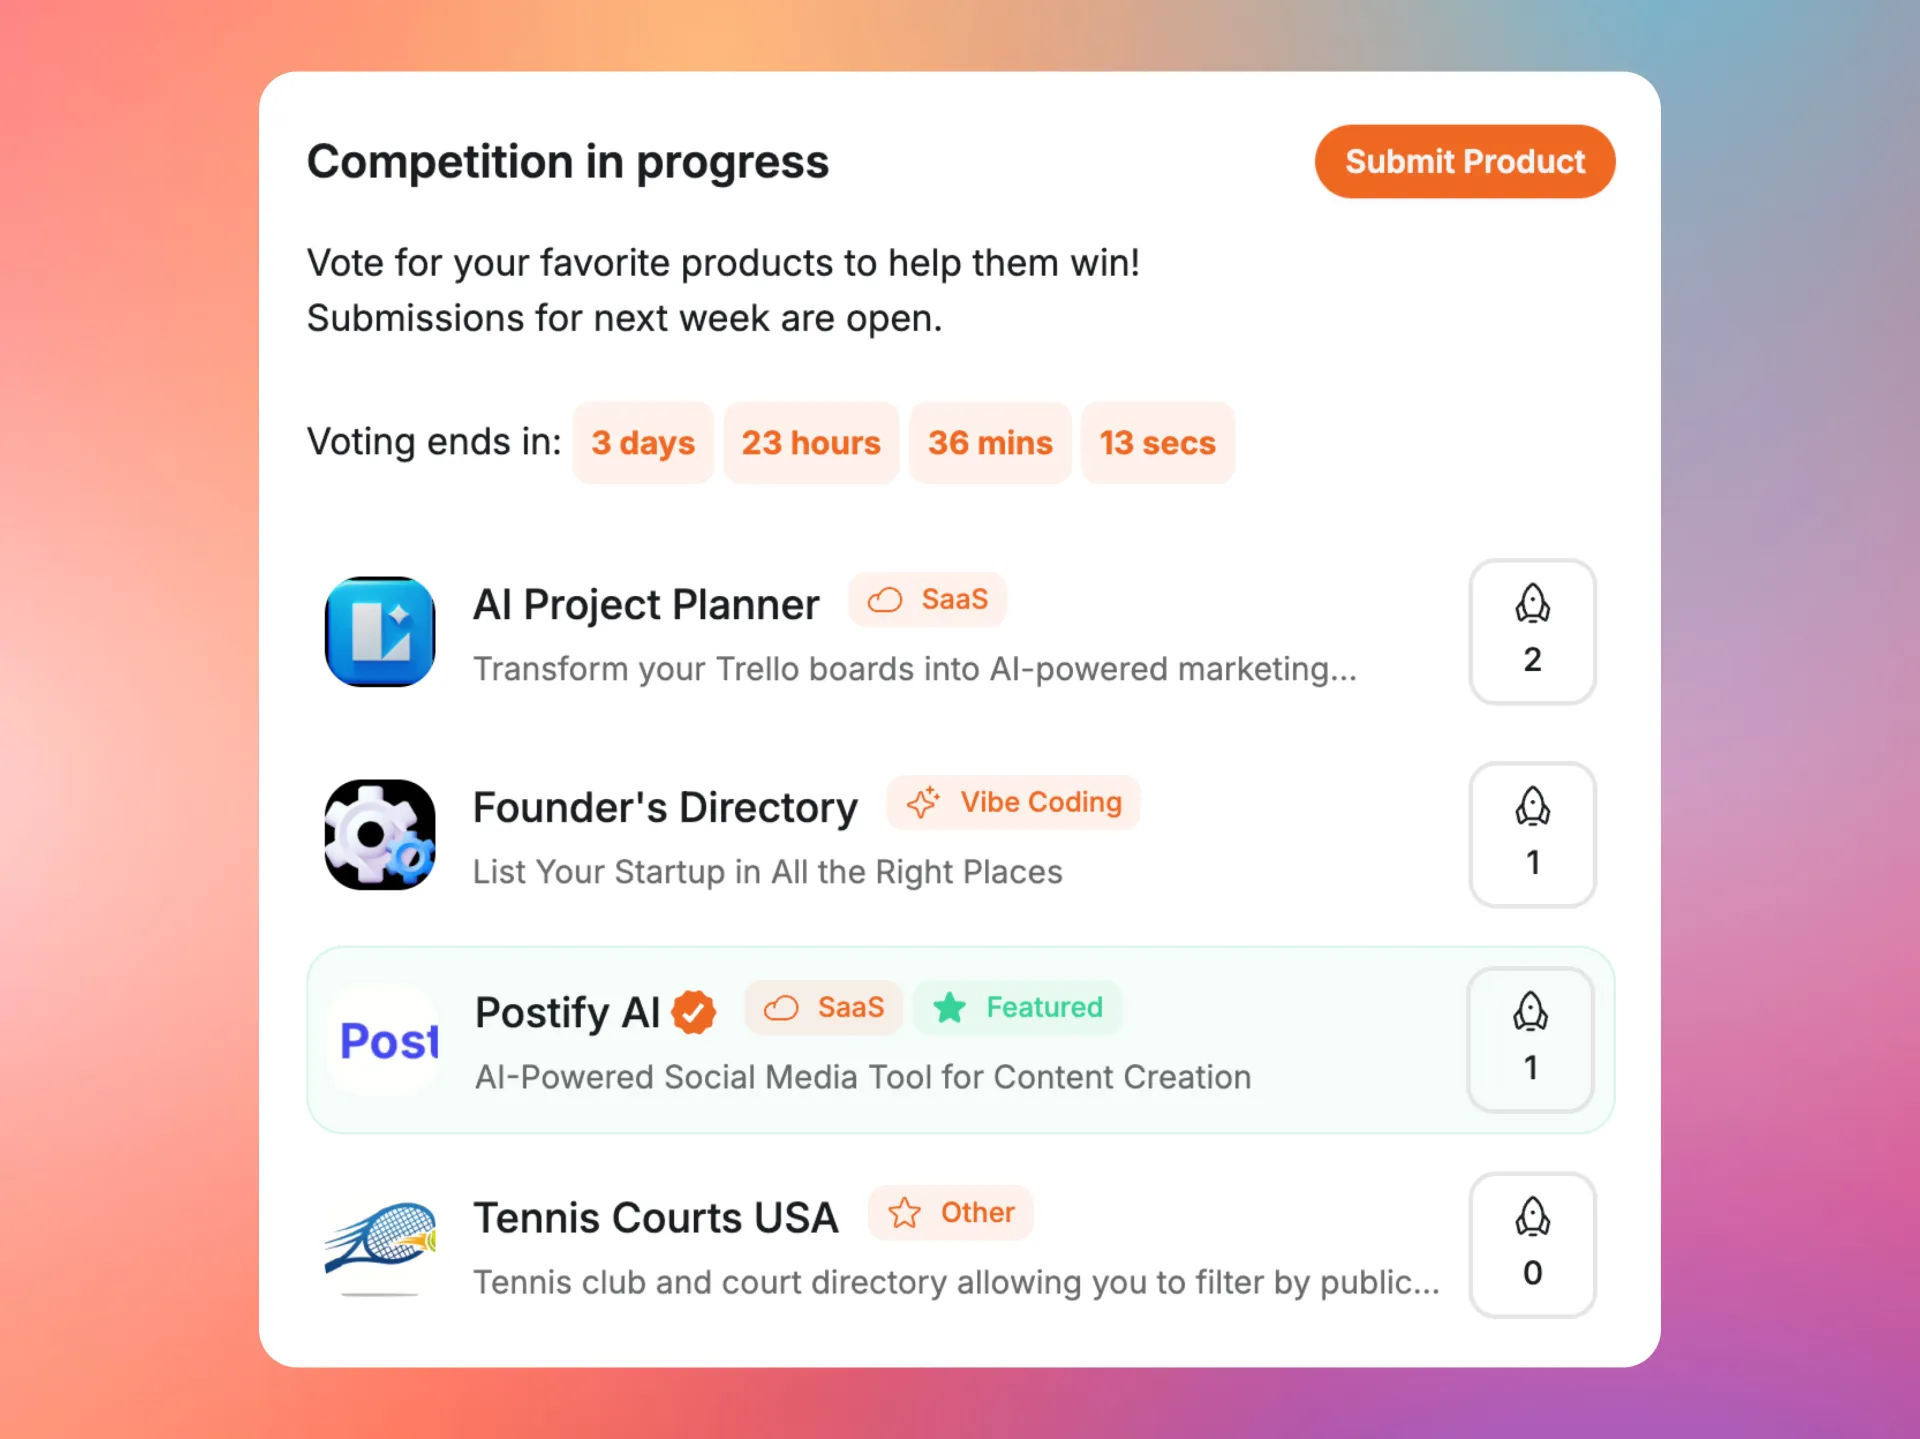Click the 3 days countdown chip

pyautogui.click(x=642, y=442)
